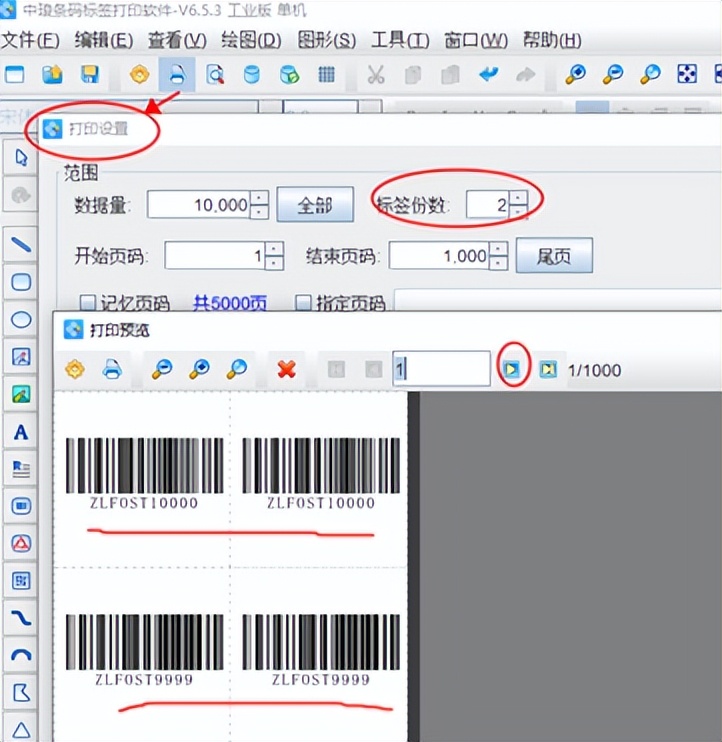Open the 绘图(D) menu
The image size is (722, 742).
(x=251, y=40)
